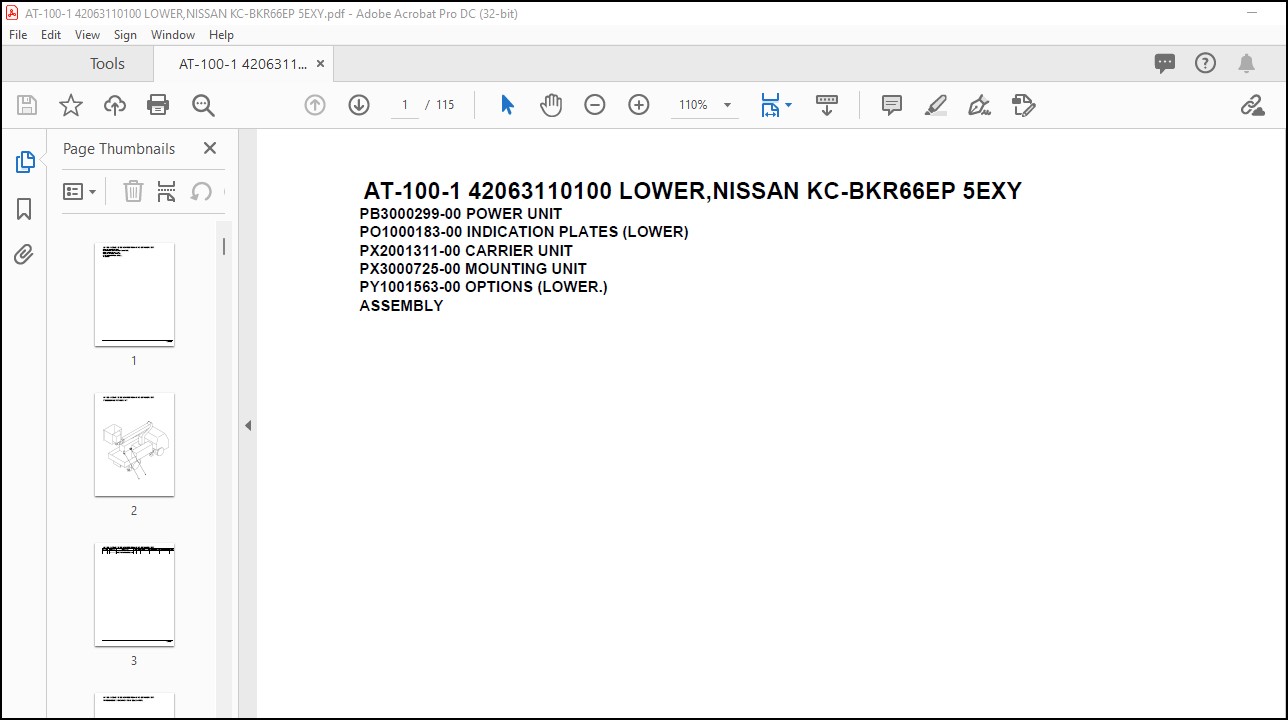Open the File menu

(x=18, y=34)
